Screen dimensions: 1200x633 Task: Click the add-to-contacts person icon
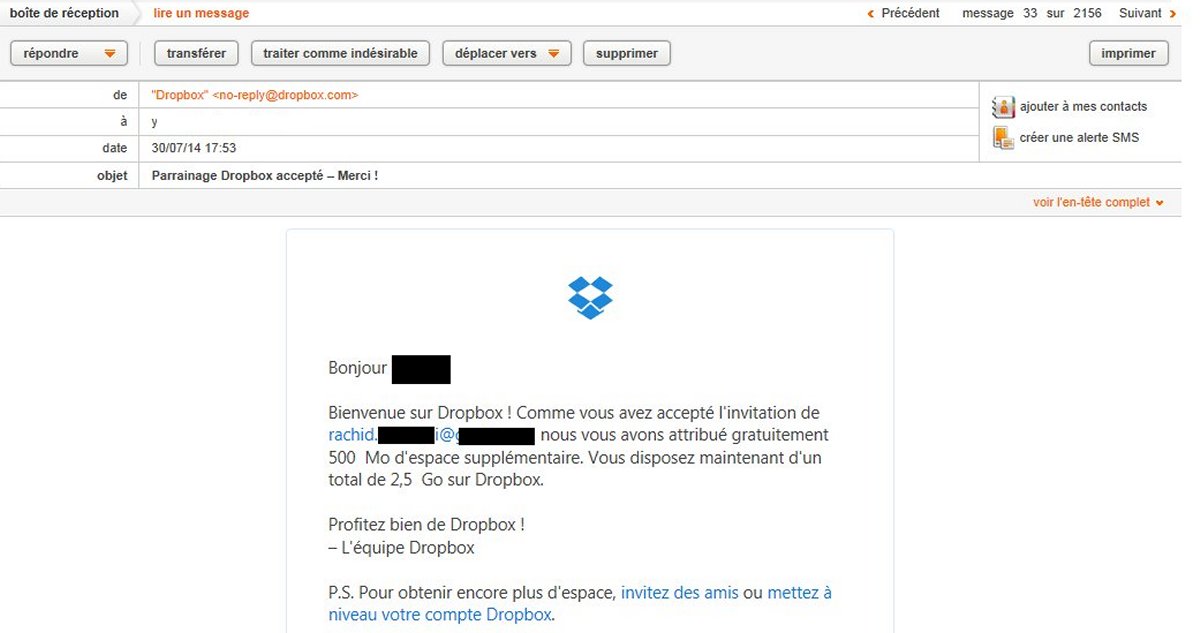coord(1003,107)
